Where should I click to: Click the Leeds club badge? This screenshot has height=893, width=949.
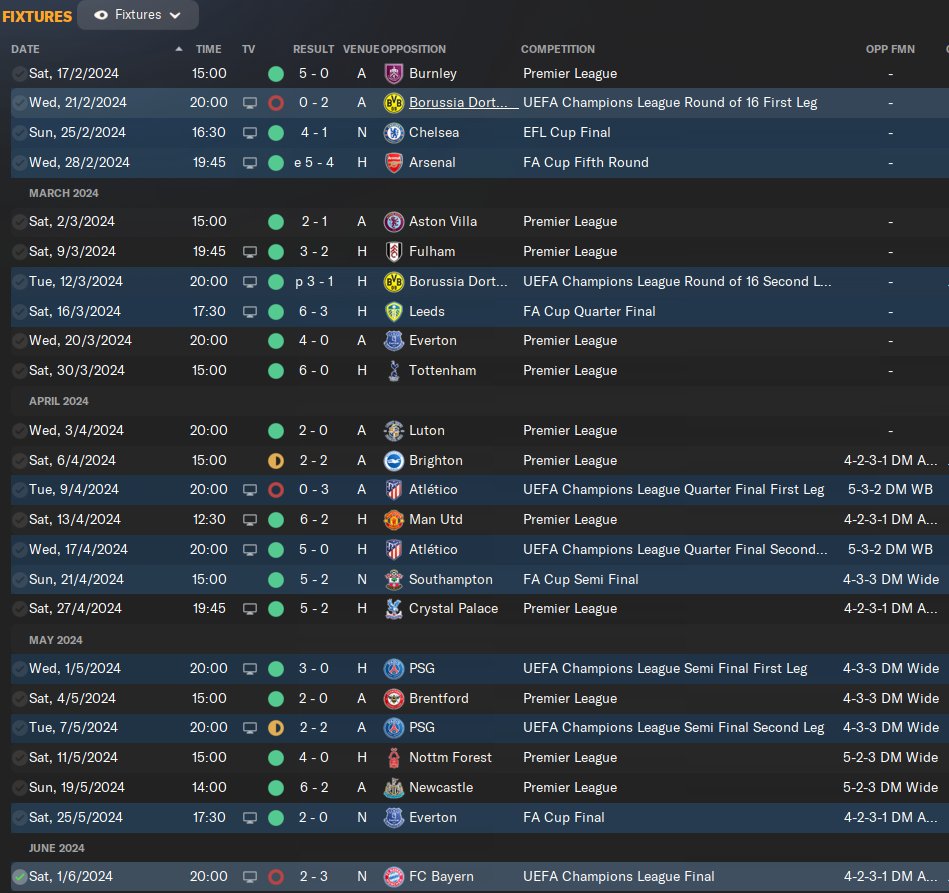tap(394, 311)
